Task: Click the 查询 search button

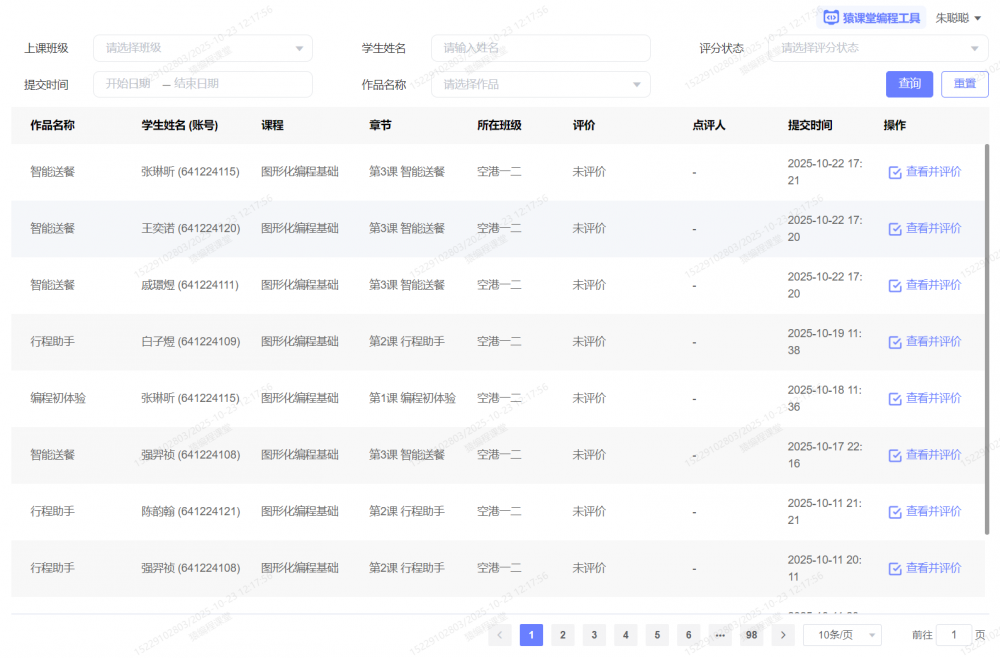Action: pyautogui.click(x=909, y=84)
